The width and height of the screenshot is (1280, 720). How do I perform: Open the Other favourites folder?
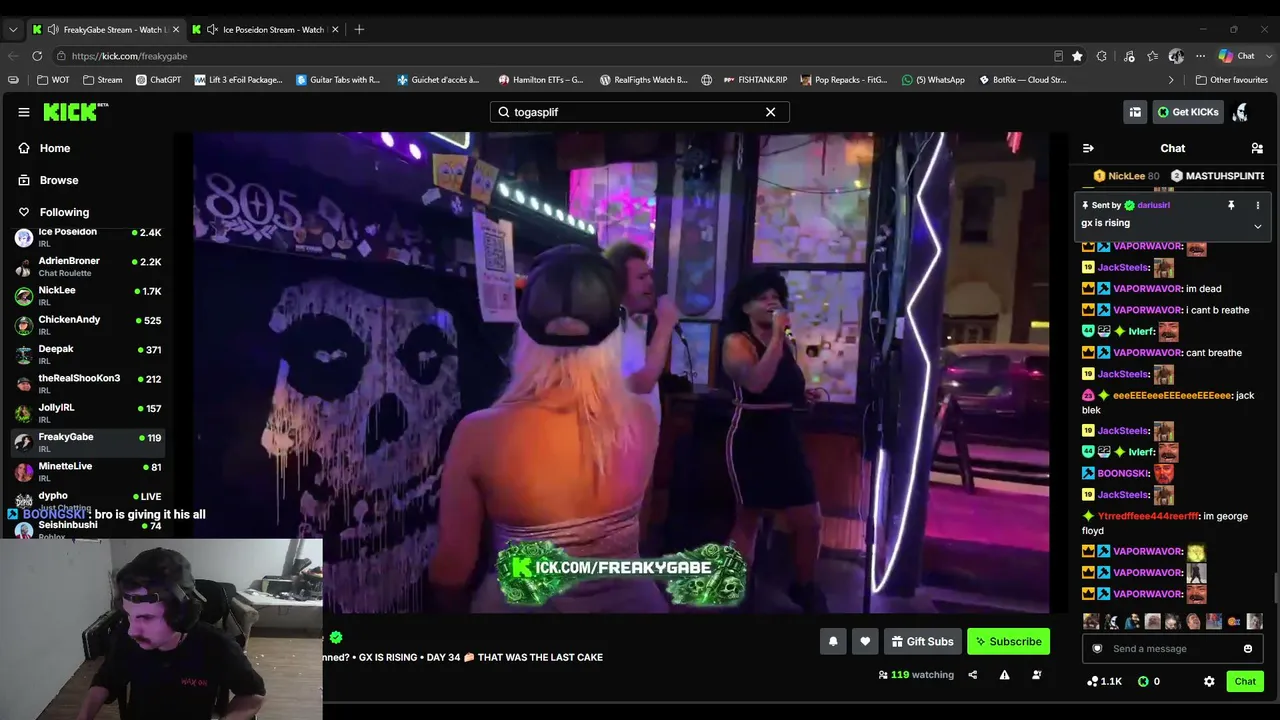[1231, 80]
